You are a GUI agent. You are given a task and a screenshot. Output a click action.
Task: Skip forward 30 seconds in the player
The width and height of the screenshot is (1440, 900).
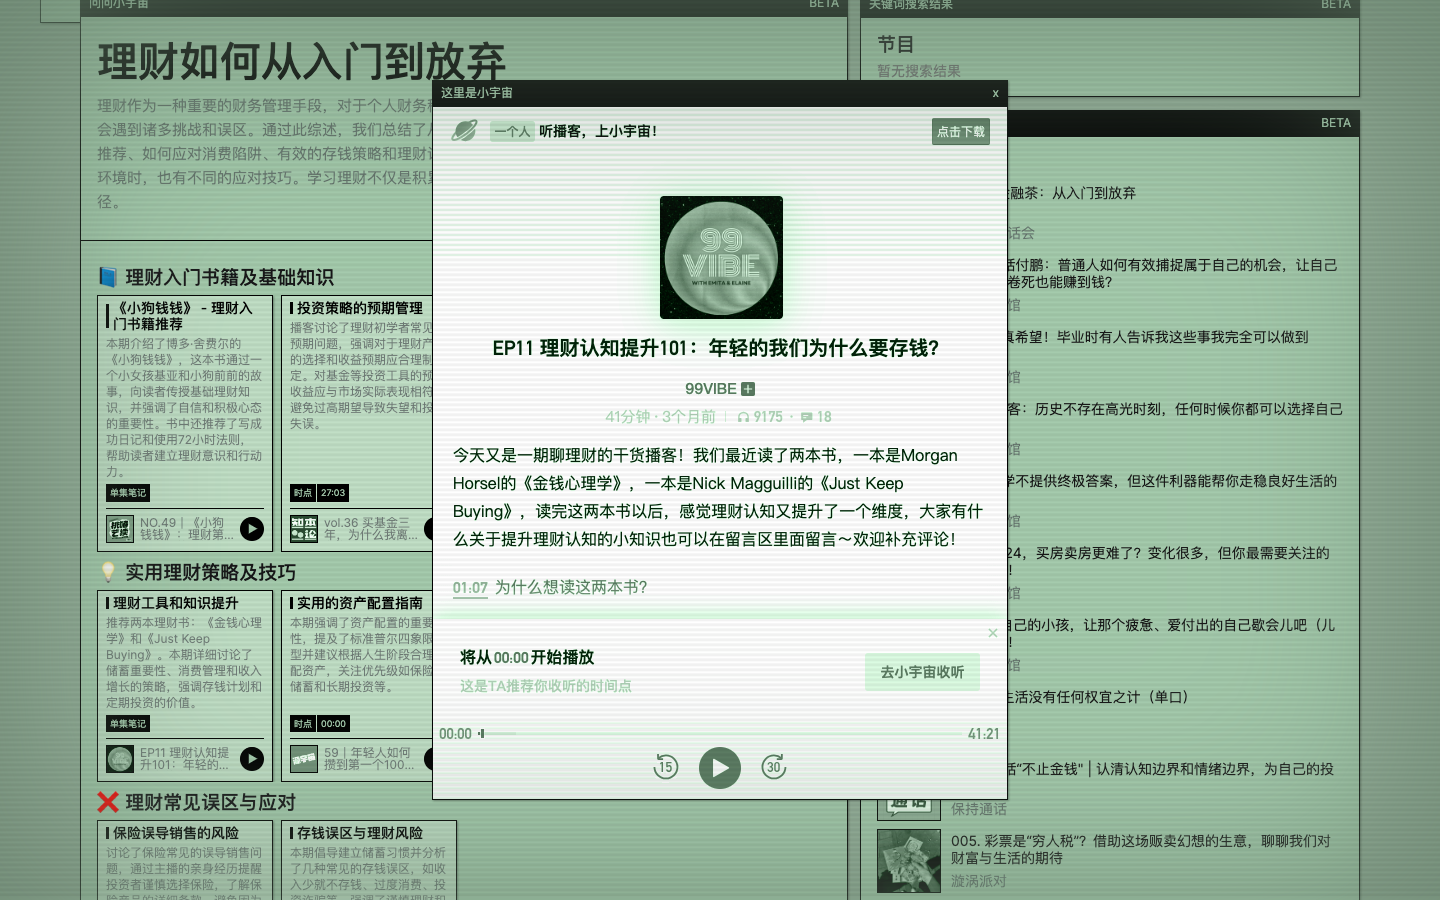tap(774, 767)
